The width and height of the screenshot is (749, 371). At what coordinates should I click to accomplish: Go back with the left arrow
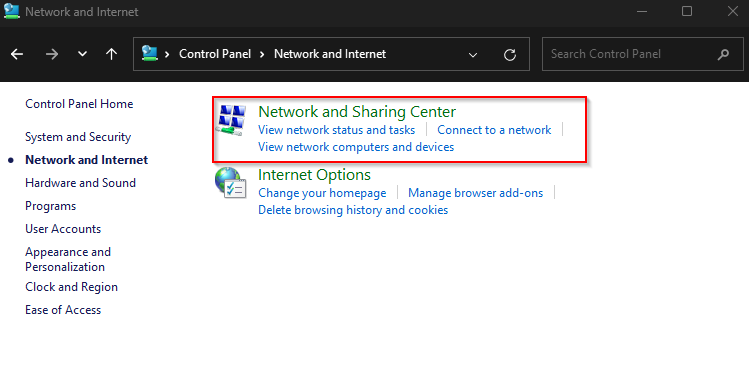point(17,54)
